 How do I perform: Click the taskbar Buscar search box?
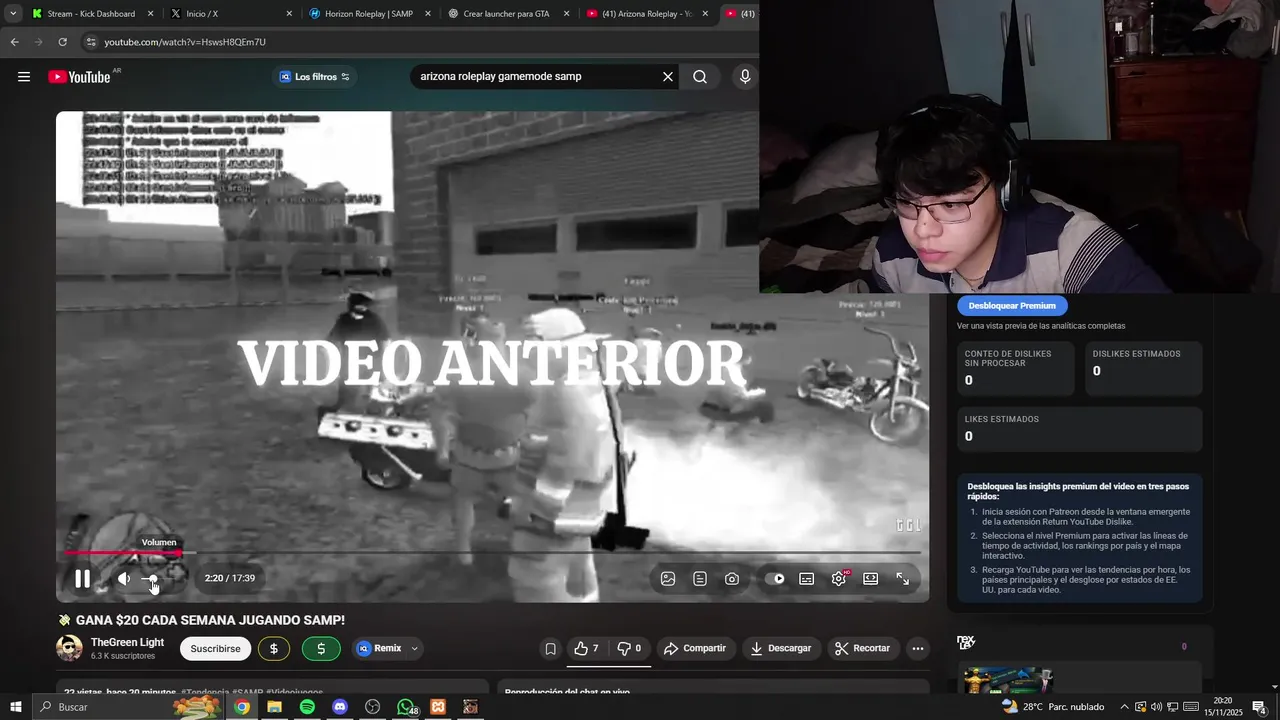[x=130, y=707]
